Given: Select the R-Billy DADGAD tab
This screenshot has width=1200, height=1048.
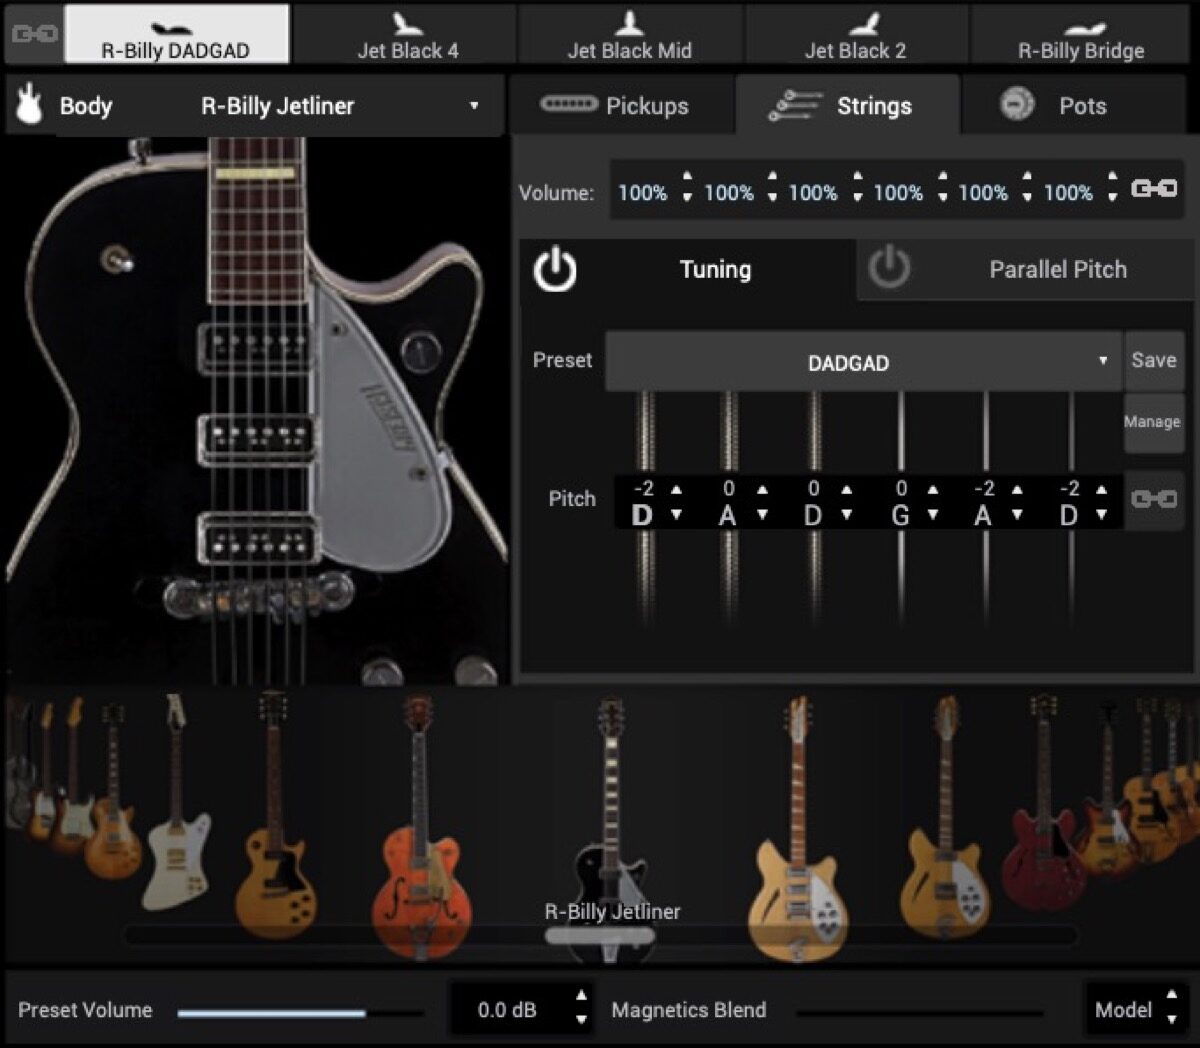Looking at the screenshot, I should [176, 33].
